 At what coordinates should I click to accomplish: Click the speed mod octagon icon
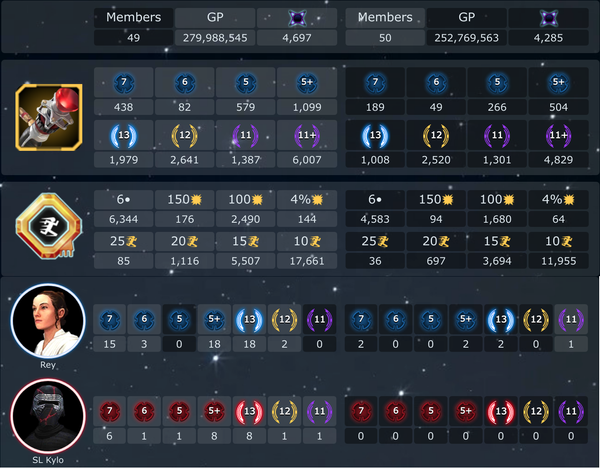click(49, 226)
